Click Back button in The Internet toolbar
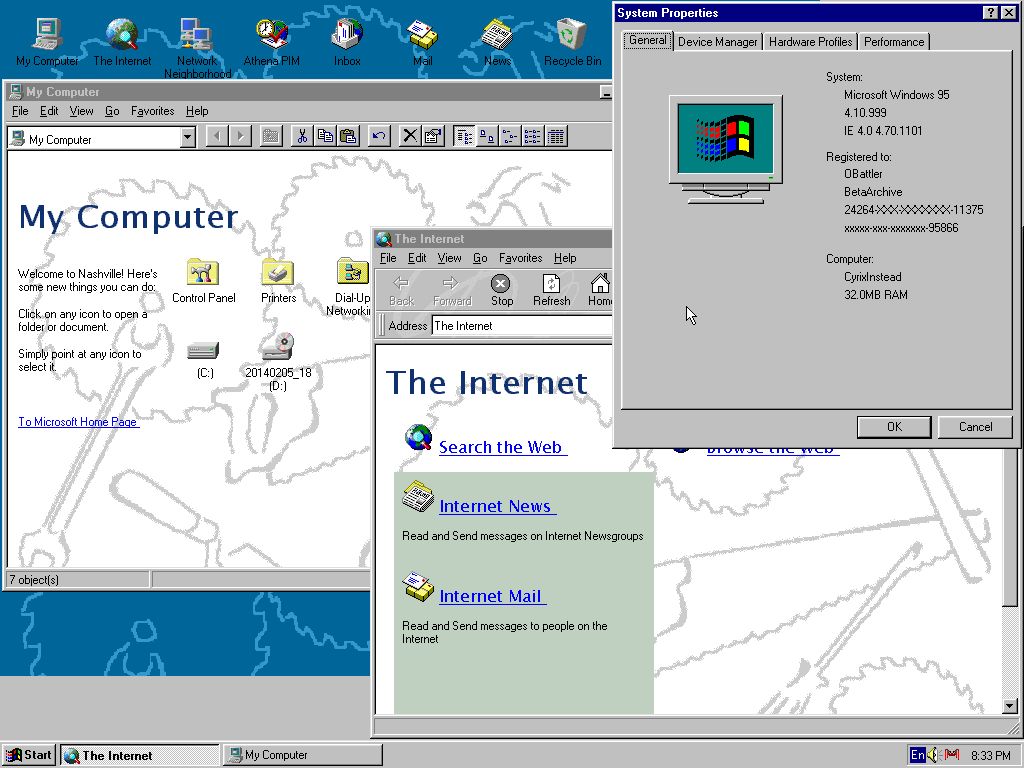This screenshot has width=1024, height=768. click(x=402, y=291)
